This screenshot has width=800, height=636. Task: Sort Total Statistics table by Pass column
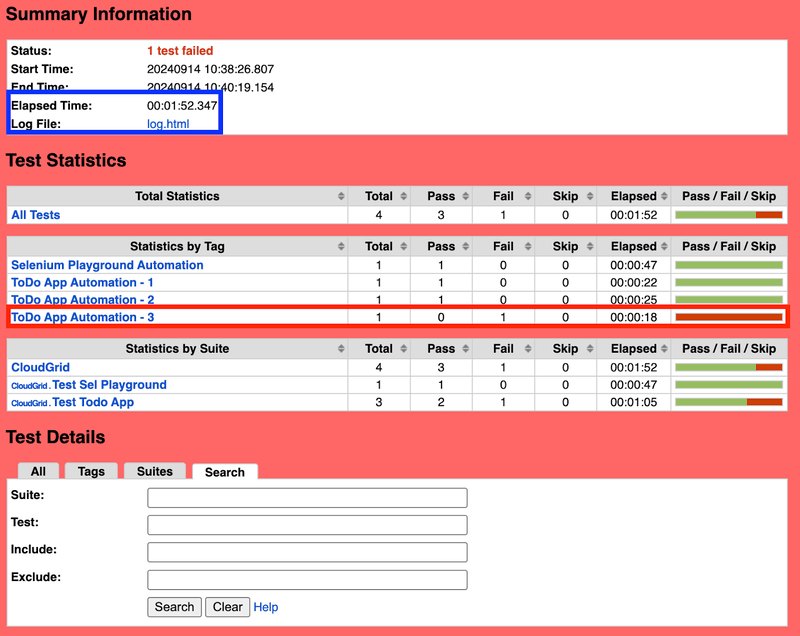[x=441, y=196]
